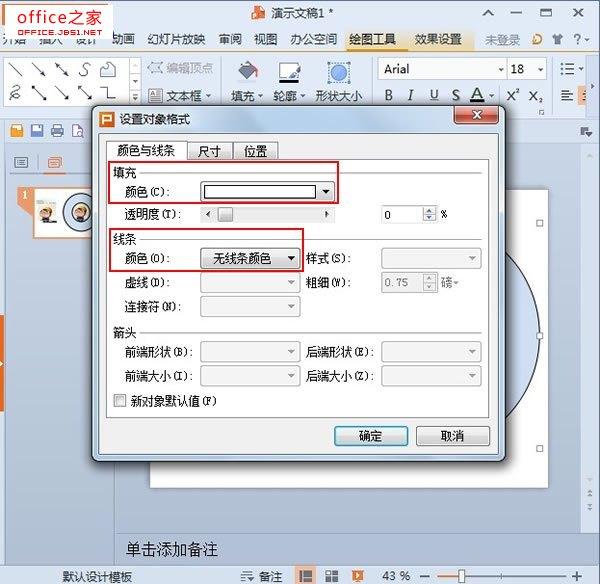The width and height of the screenshot is (600, 584).
Task: Click the 形状大小 shape size icon
Action: point(338,74)
